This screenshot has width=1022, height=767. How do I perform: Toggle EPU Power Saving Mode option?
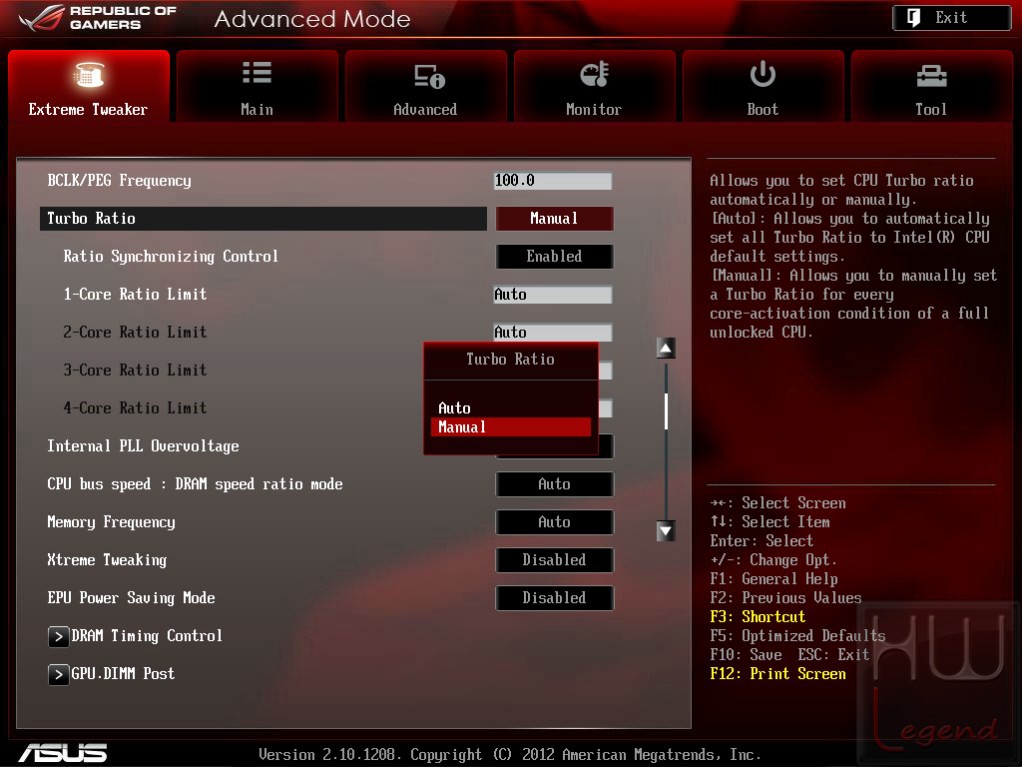(554, 598)
